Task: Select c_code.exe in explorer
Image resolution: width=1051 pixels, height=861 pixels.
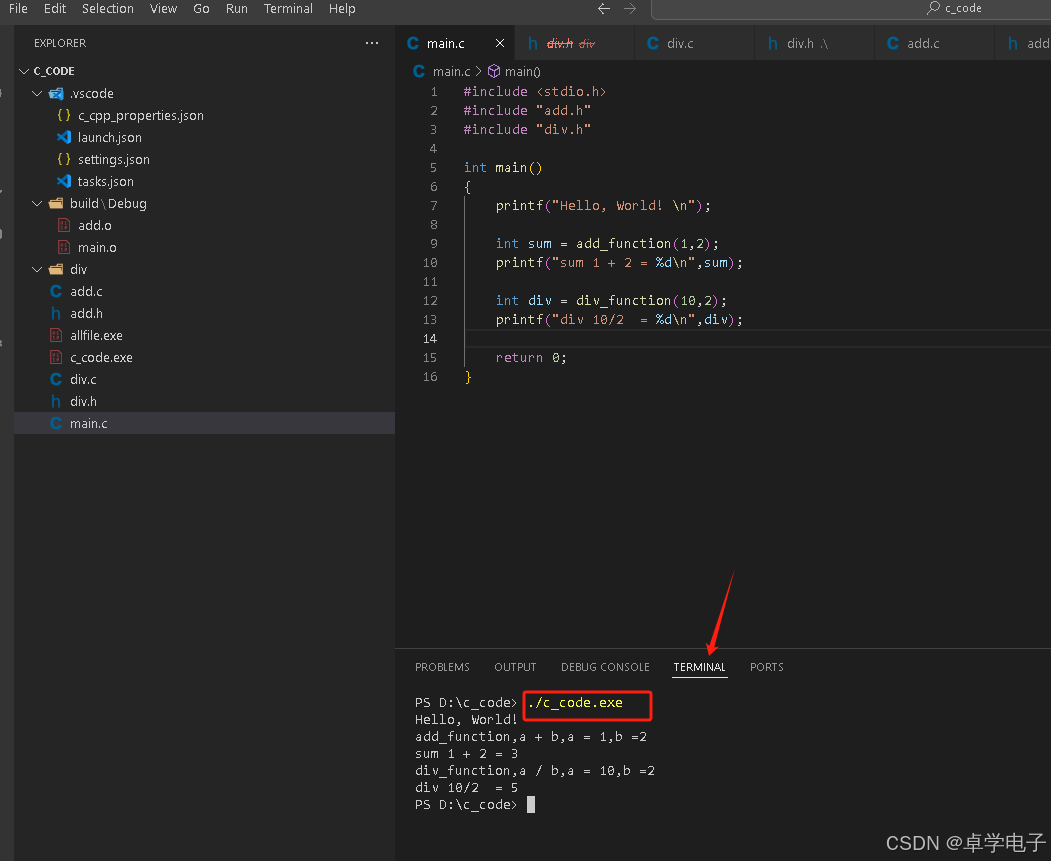Action: pyautogui.click(x=101, y=358)
